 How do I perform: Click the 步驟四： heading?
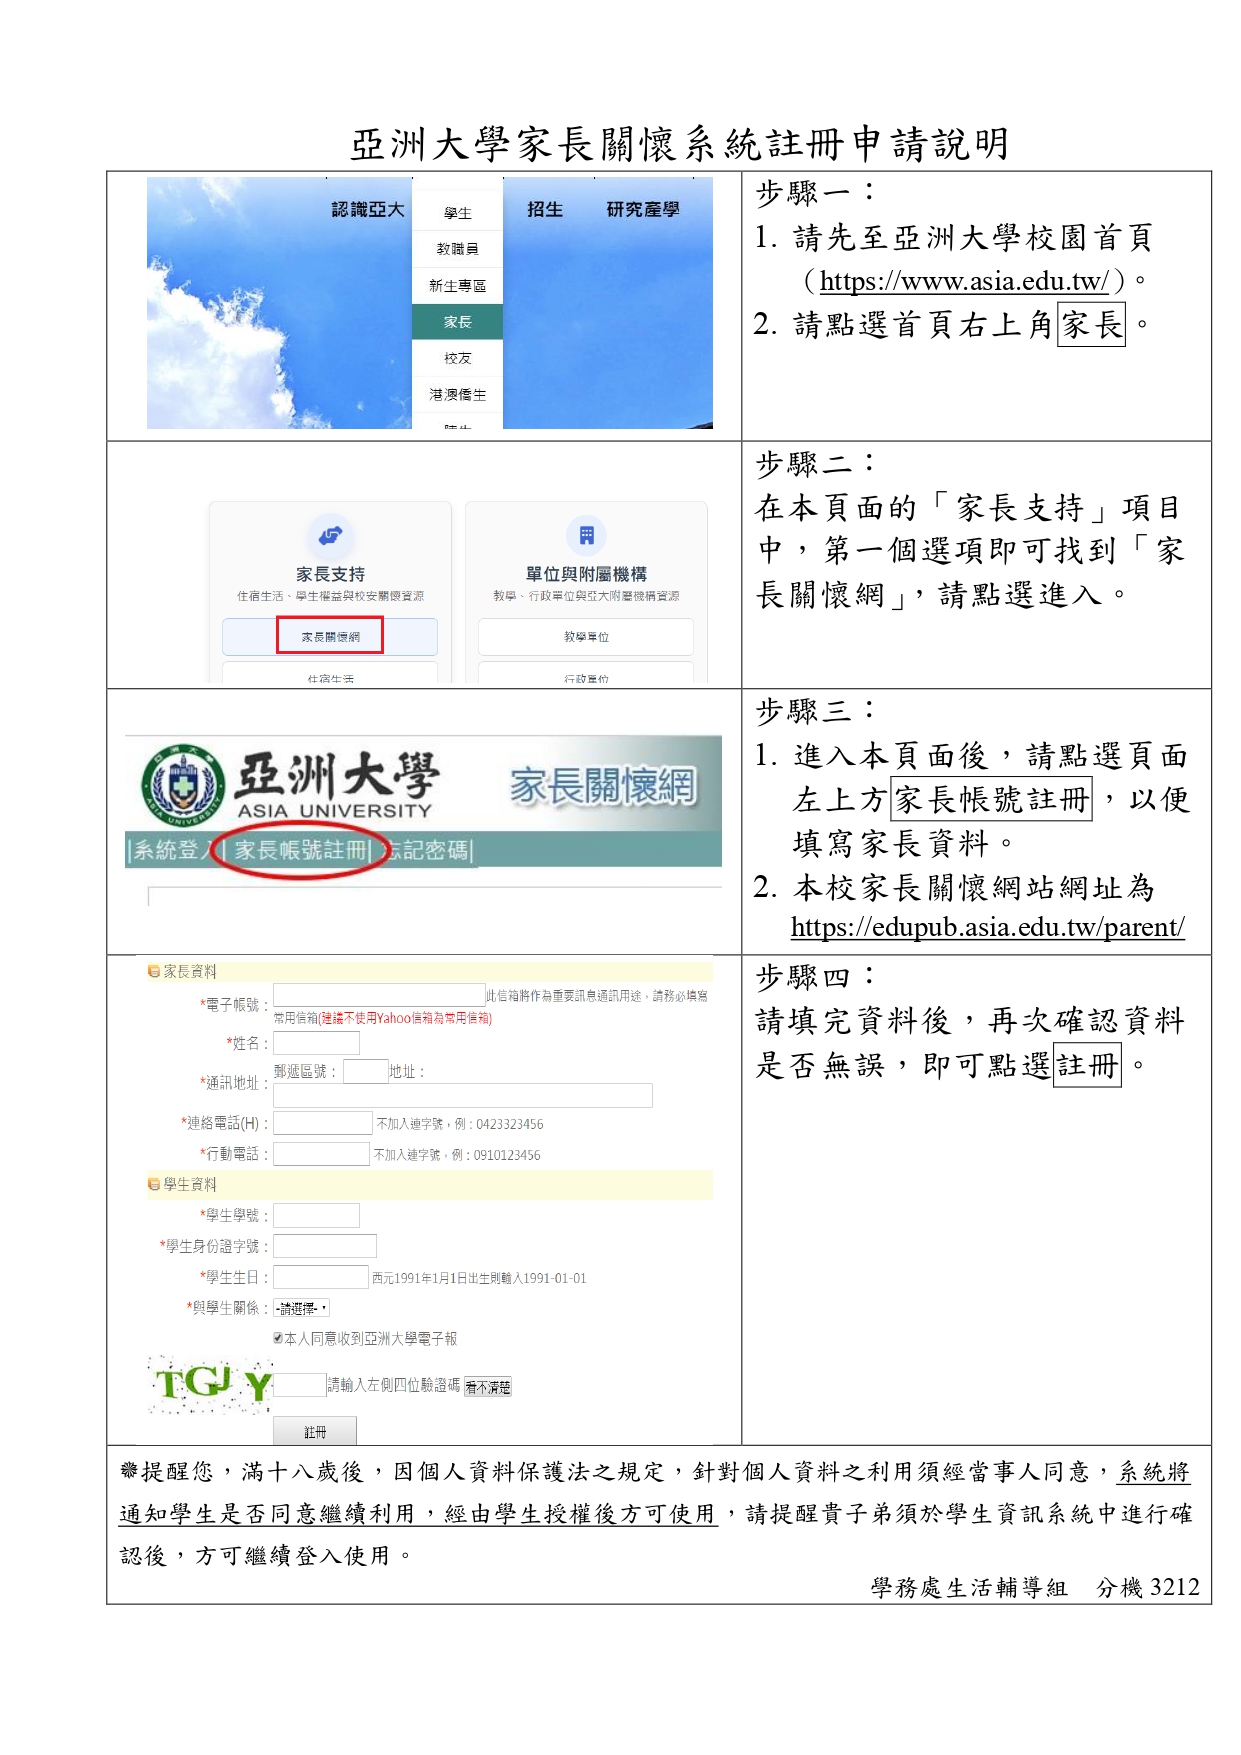pyautogui.click(x=817, y=976)
